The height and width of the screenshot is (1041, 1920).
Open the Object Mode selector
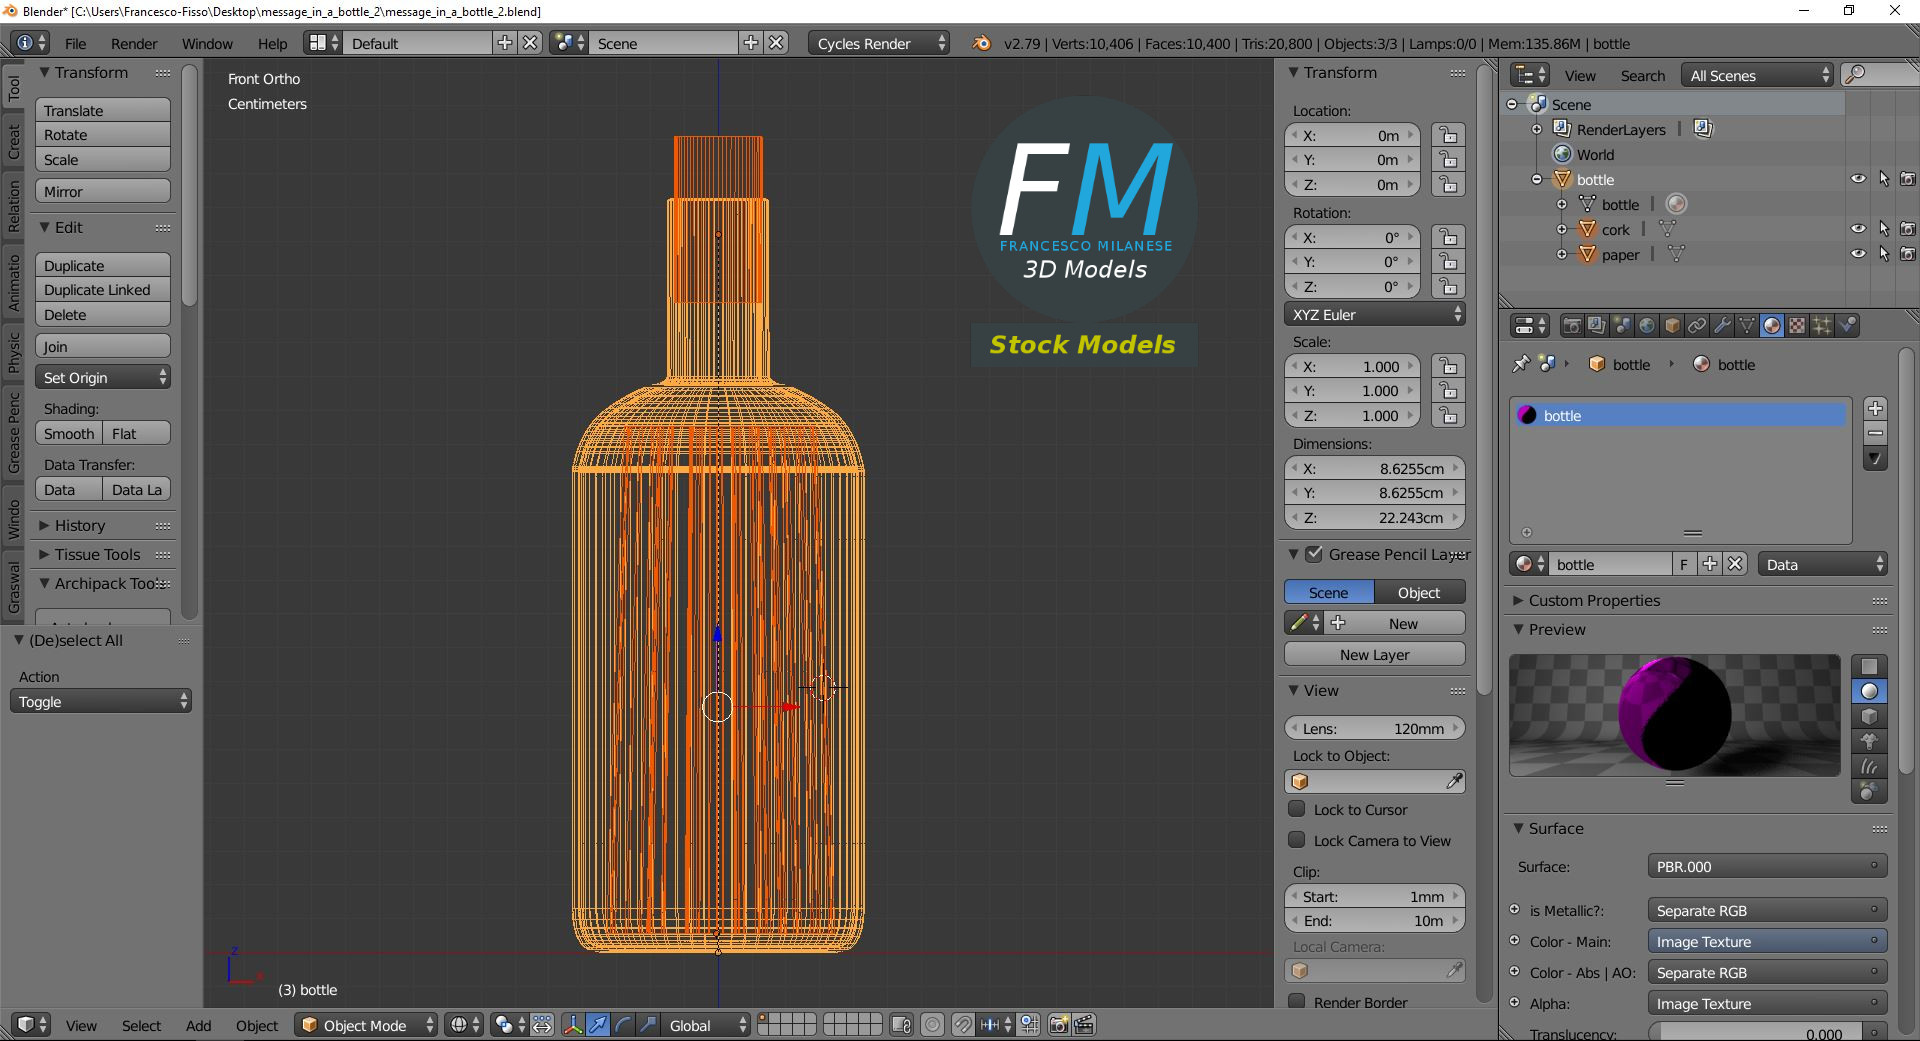click(x=366, y=1025)
